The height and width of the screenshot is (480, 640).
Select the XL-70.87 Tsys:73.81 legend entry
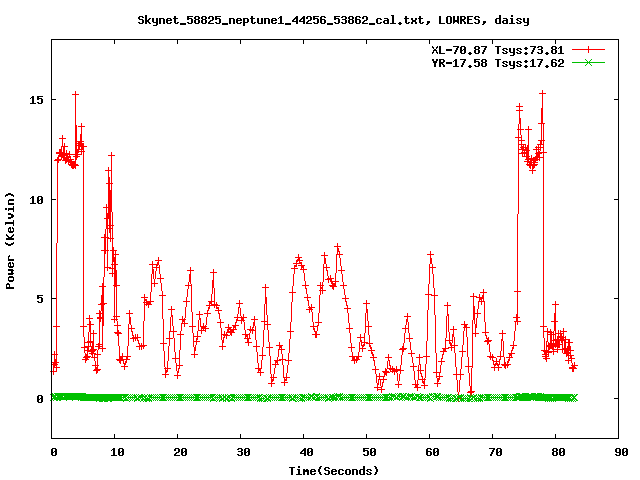pyautogui.click(x=498, y=50)
